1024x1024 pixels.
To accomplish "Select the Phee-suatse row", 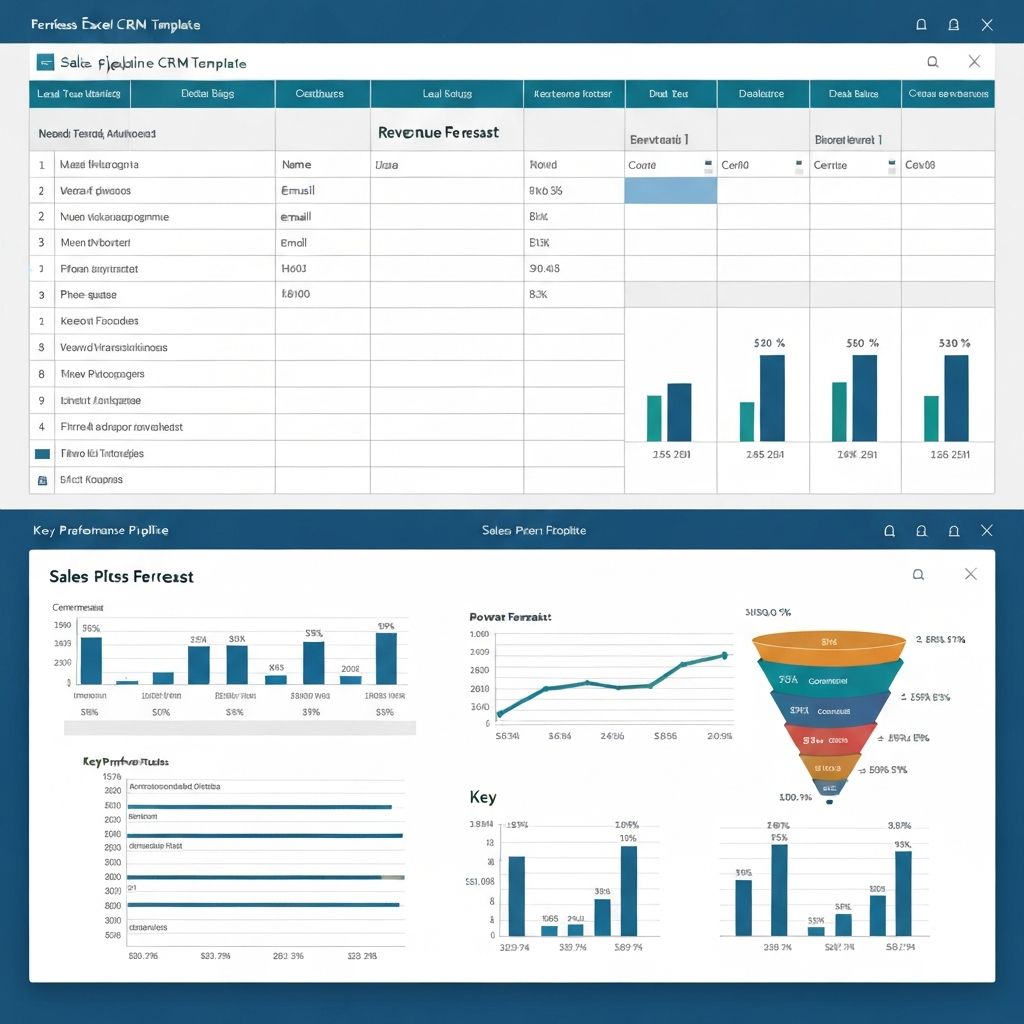I will 152,295.
